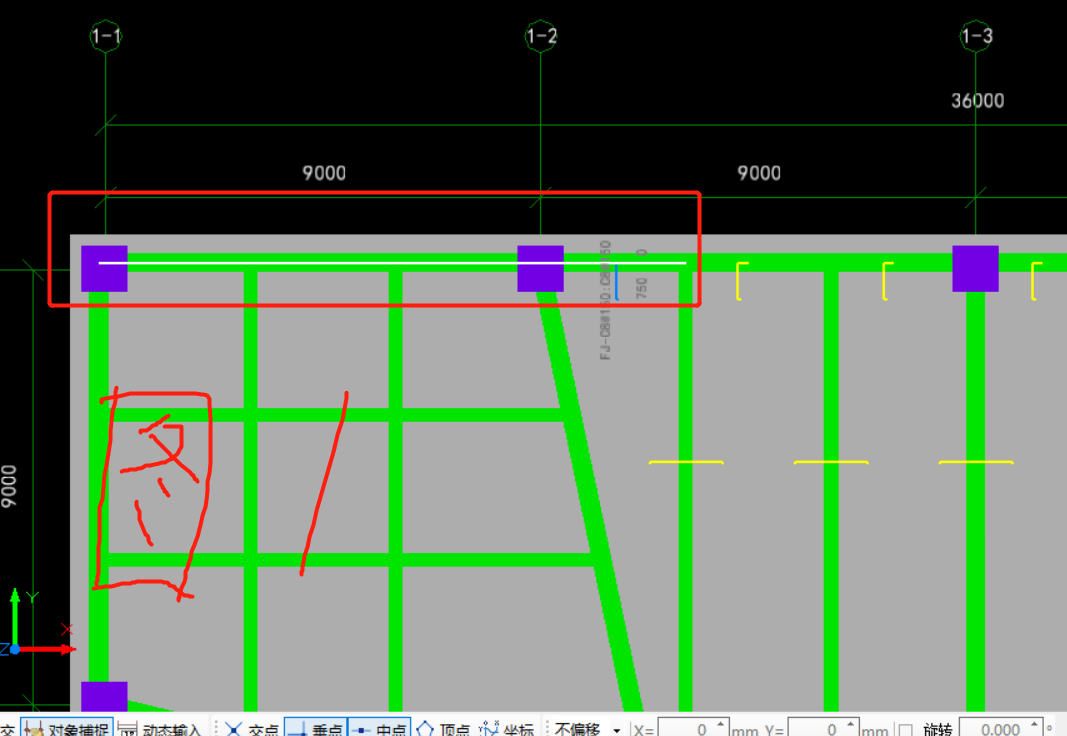Click the 9000 dimension between 1-1 and 1-2
This screenshot has width=1067, height=736.
coord(324,173)
